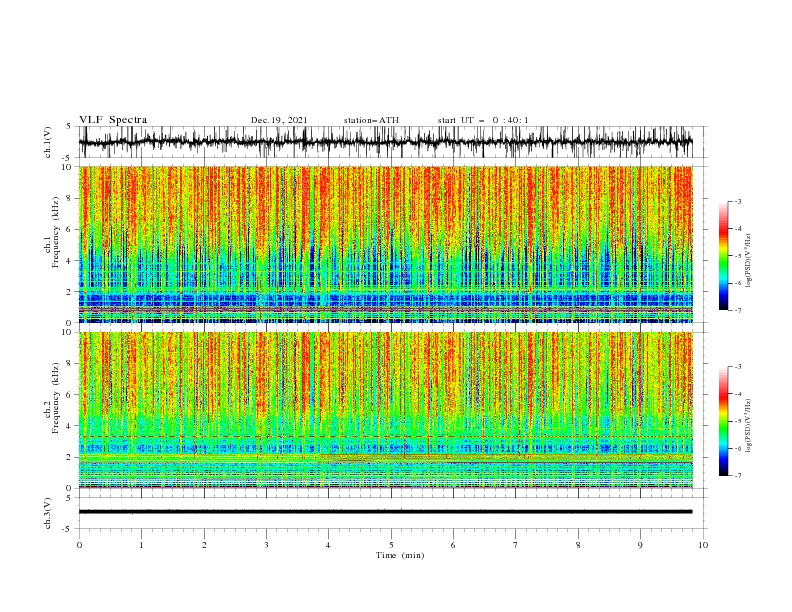792x612 pixels.
Task: Click the ch.1 voltage waveform trace
Action: (385, 142)
